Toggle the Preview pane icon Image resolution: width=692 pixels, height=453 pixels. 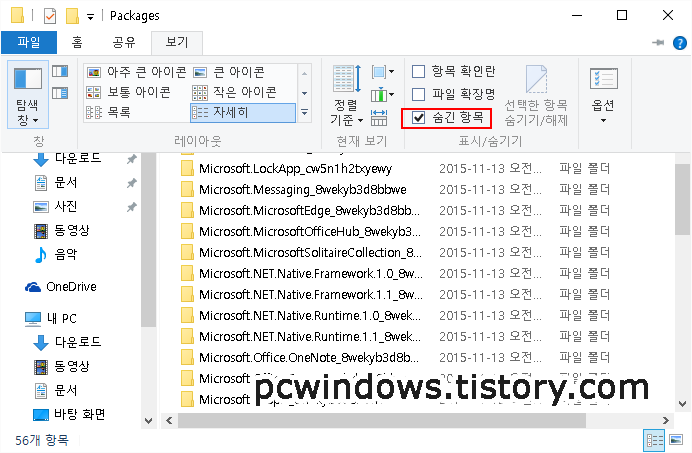click(x=60, y=71)
